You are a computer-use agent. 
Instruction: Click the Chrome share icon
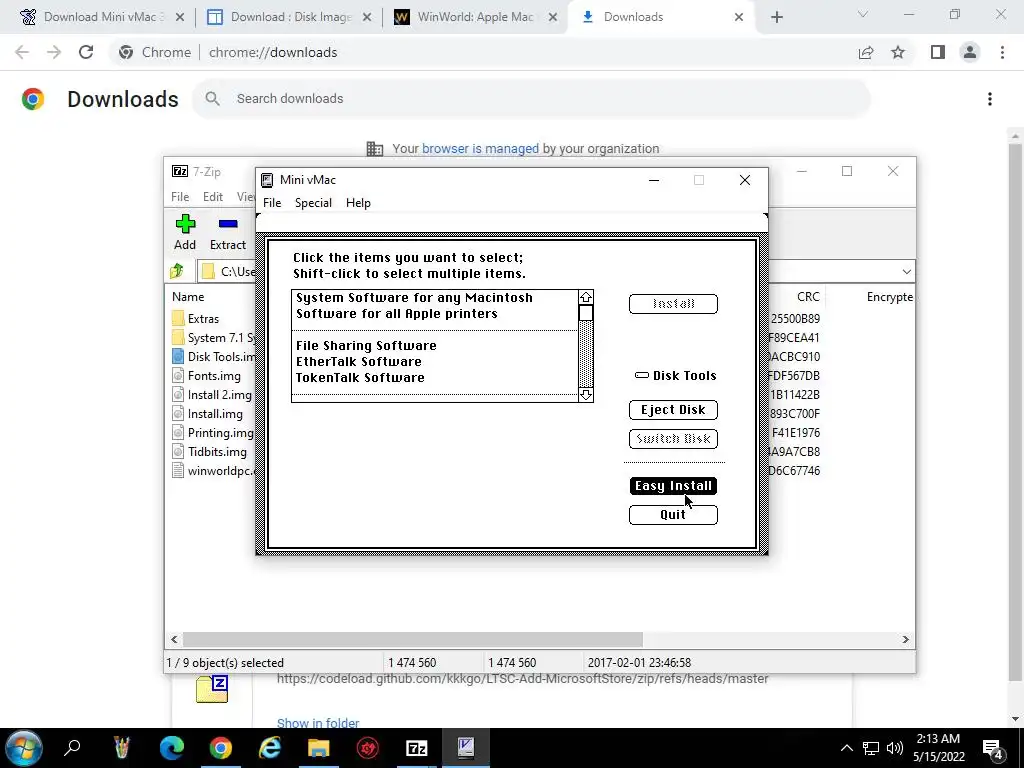[x=866, y=52]
